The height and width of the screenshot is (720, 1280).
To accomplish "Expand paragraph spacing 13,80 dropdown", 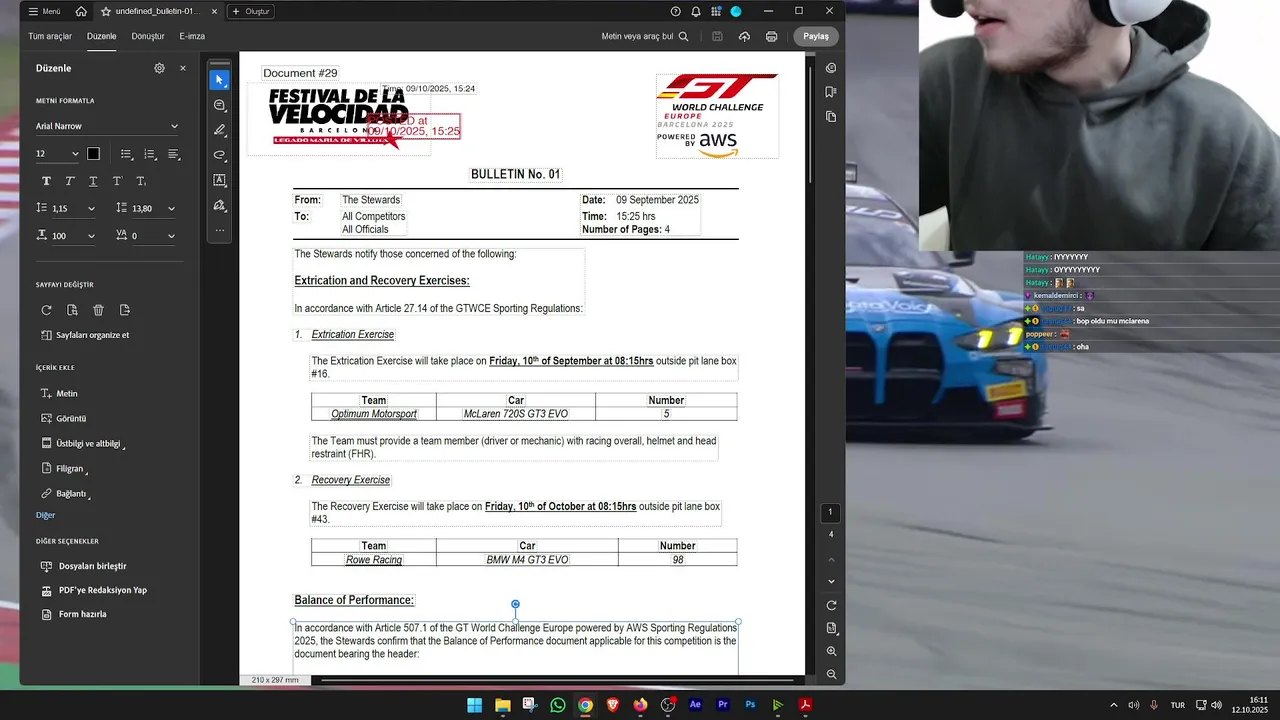I will [171, 209].
